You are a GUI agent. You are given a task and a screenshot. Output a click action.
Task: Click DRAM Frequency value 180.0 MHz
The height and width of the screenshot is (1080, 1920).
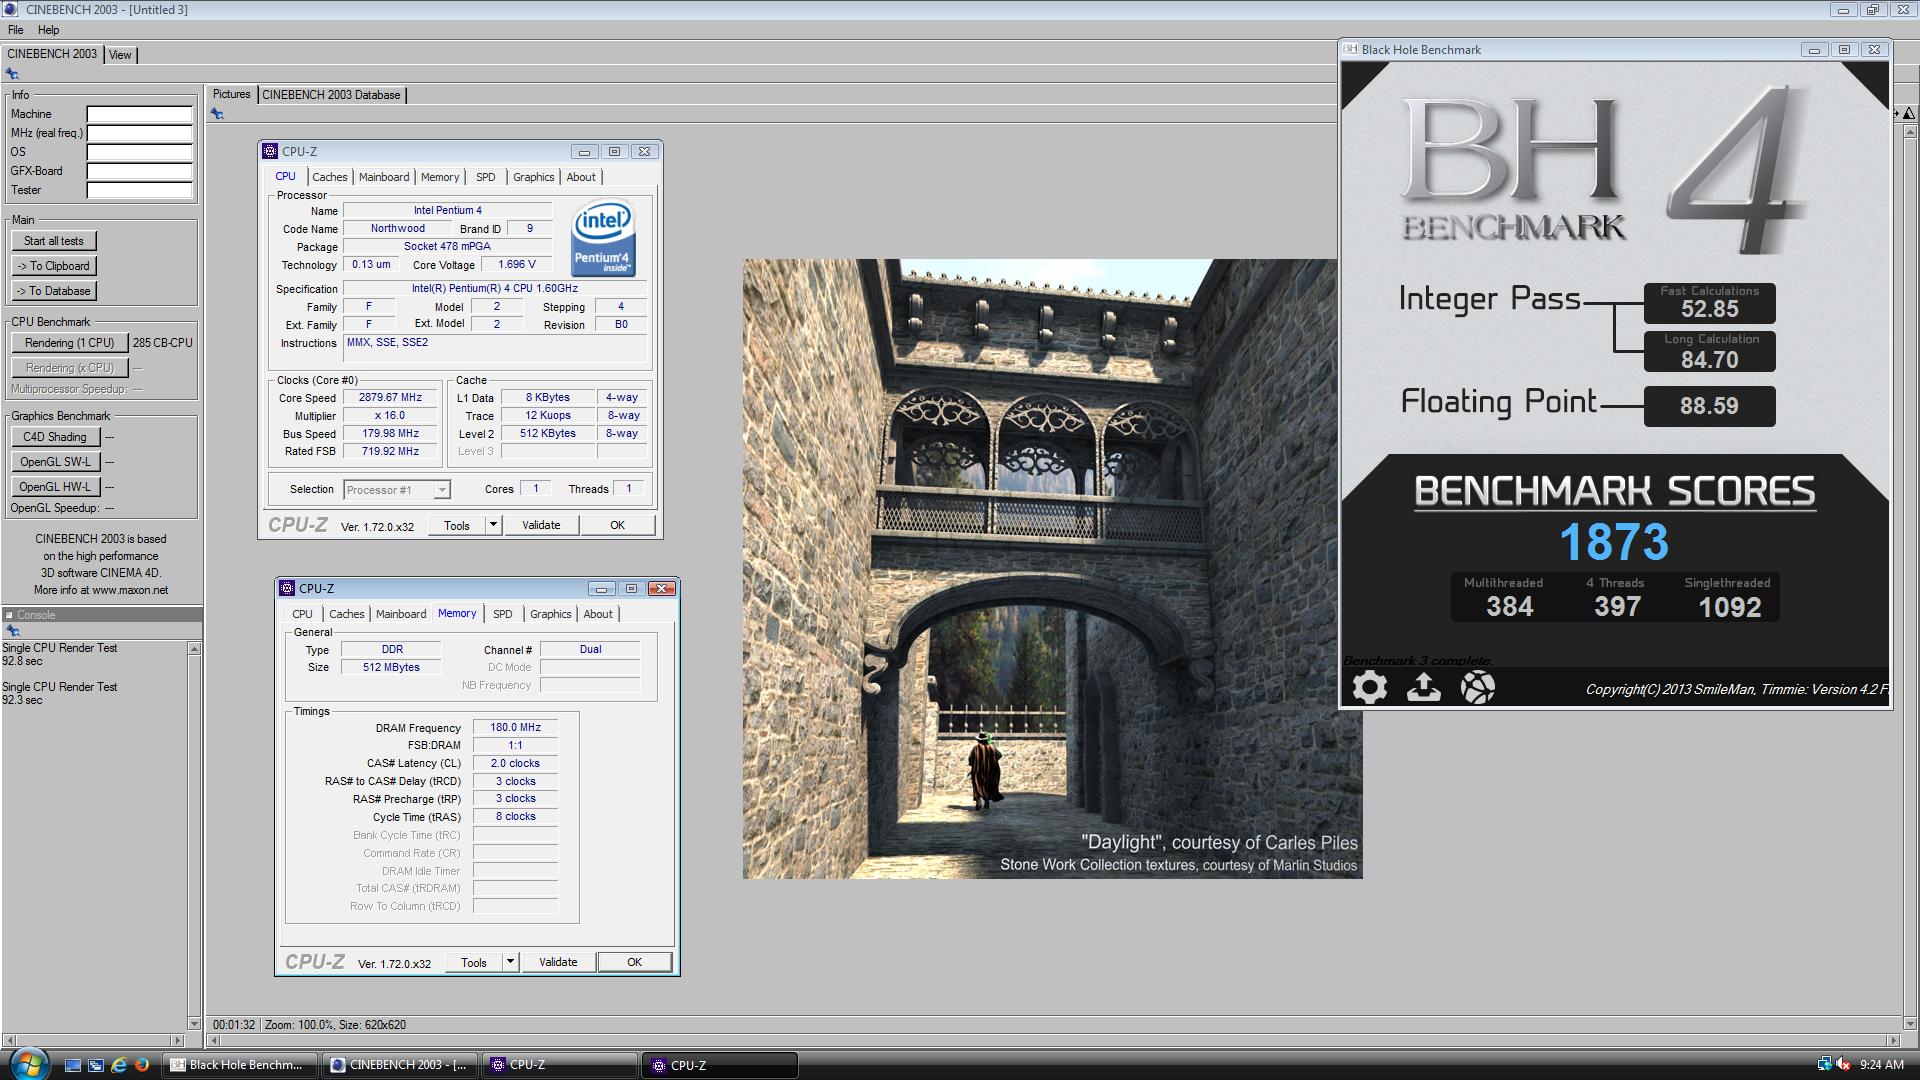click(x=515, y=727)
